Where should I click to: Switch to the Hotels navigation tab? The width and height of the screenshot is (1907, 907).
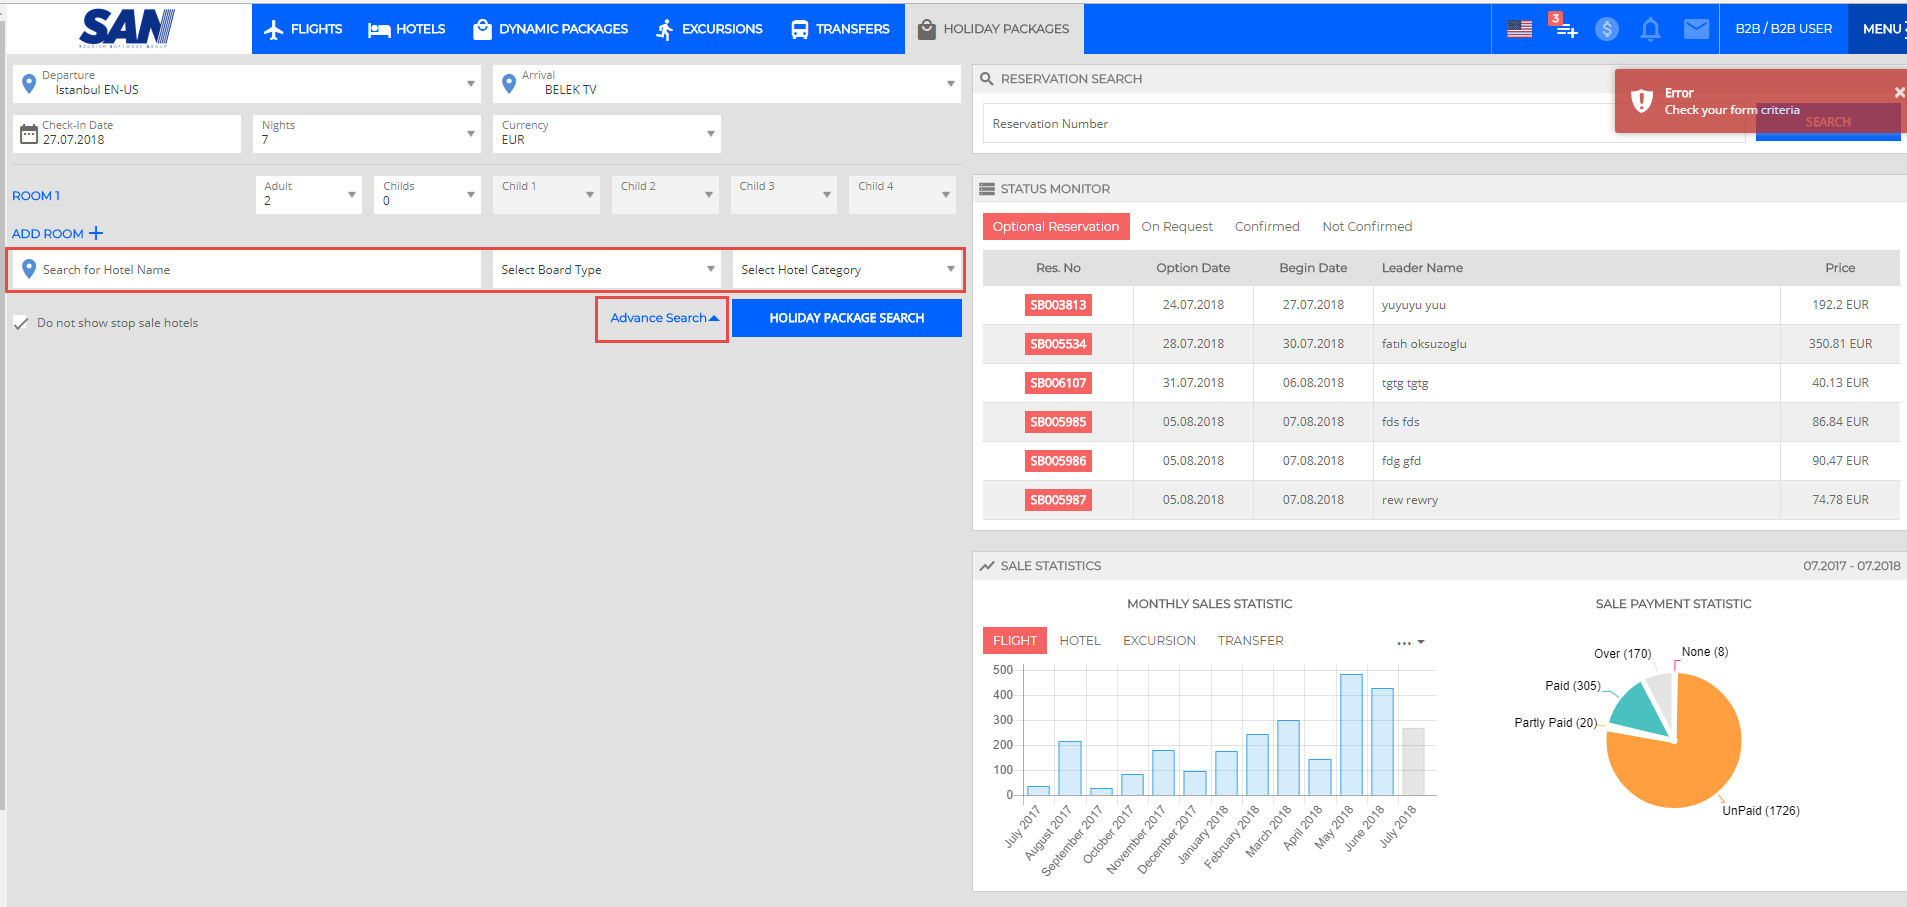406,29
